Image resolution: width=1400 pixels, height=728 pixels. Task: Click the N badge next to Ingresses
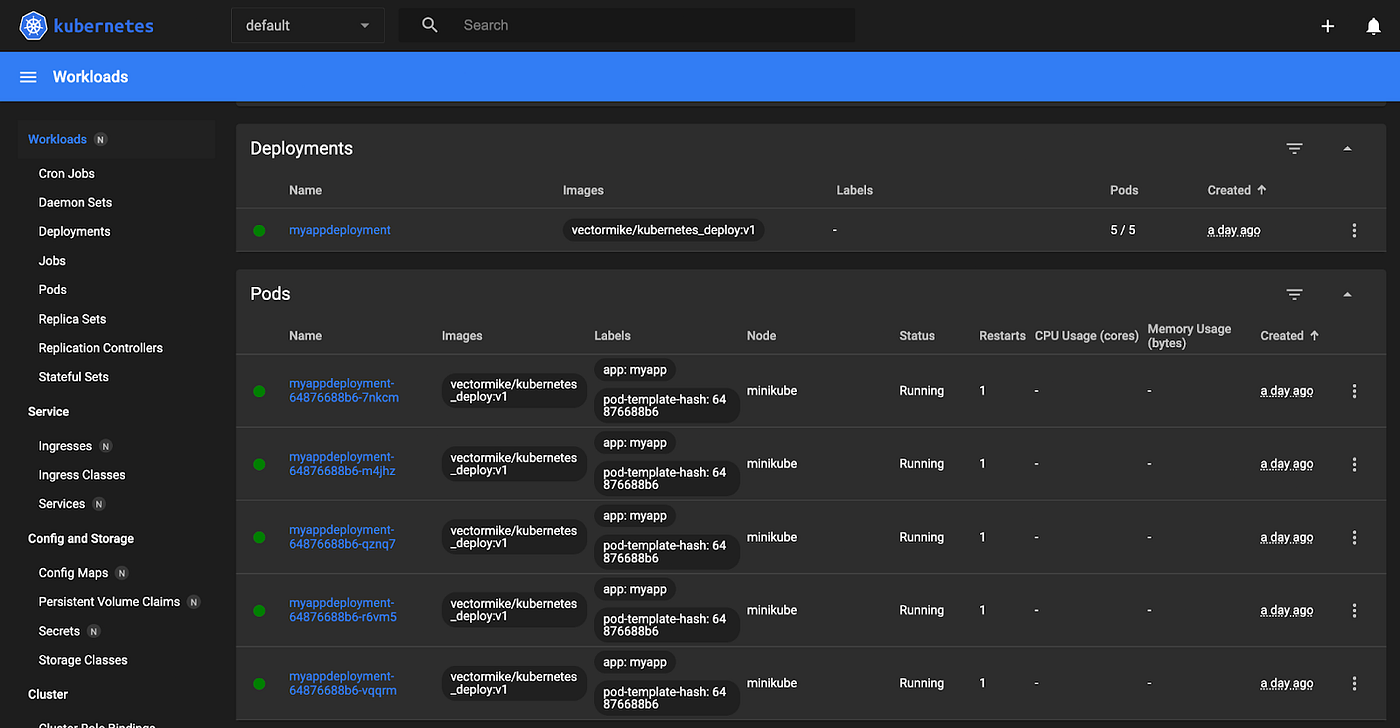(x=106, y=446)
